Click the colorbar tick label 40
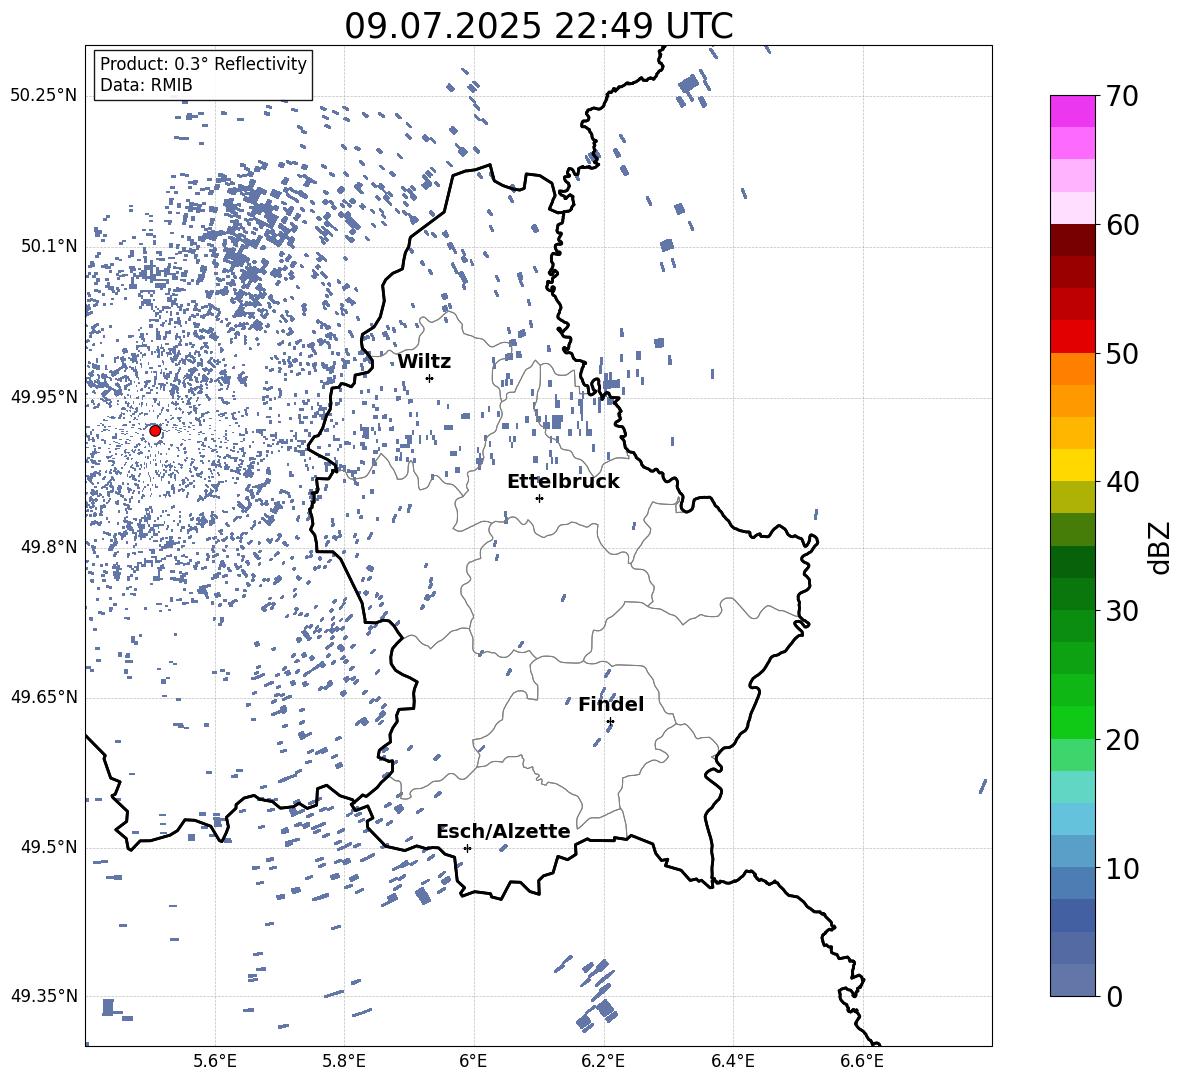 point(1123,482)
